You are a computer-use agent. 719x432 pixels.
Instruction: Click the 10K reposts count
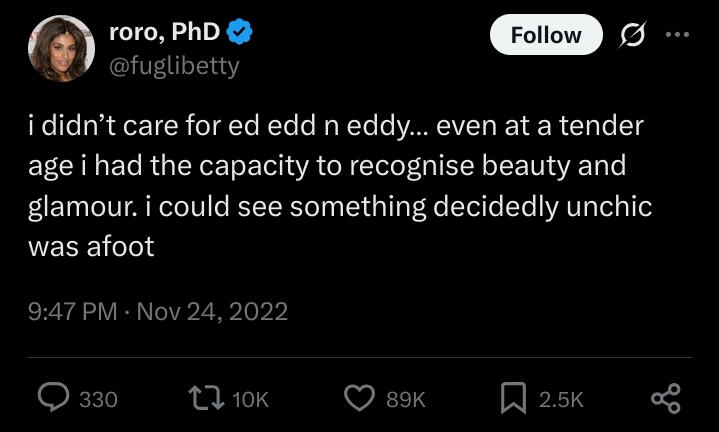pos(250,399)
